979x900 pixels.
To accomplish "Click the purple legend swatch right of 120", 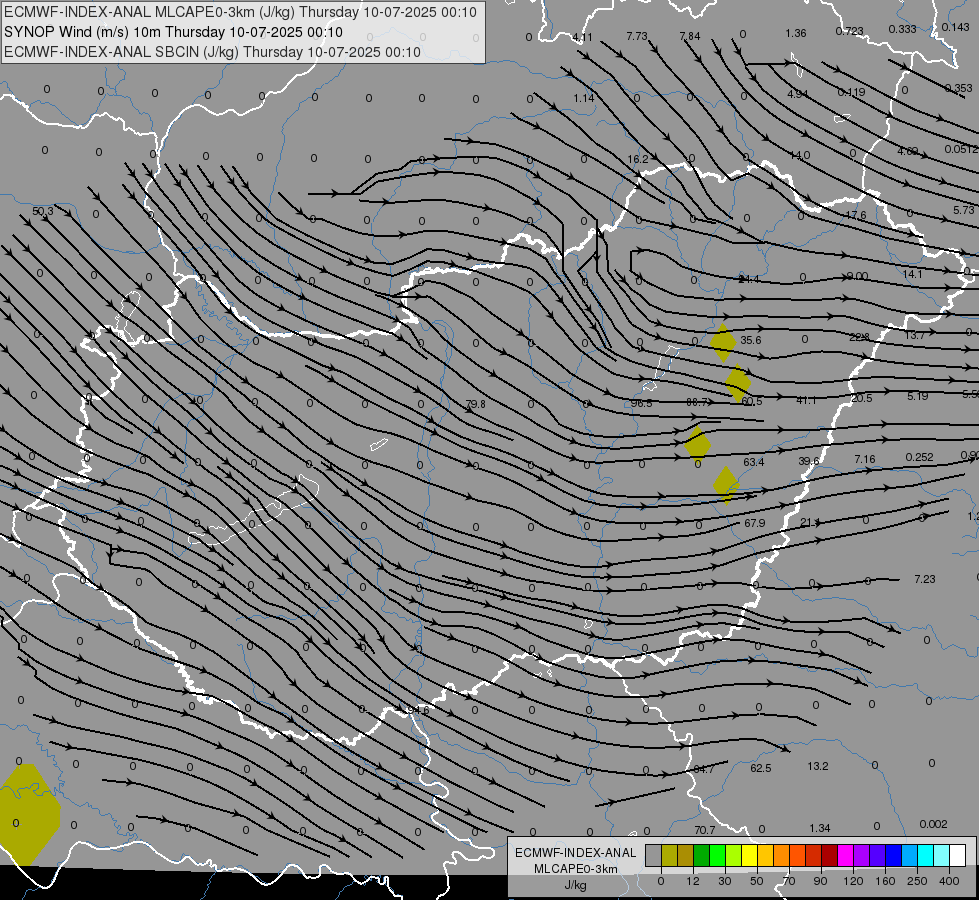I will (x=862, y=855).
